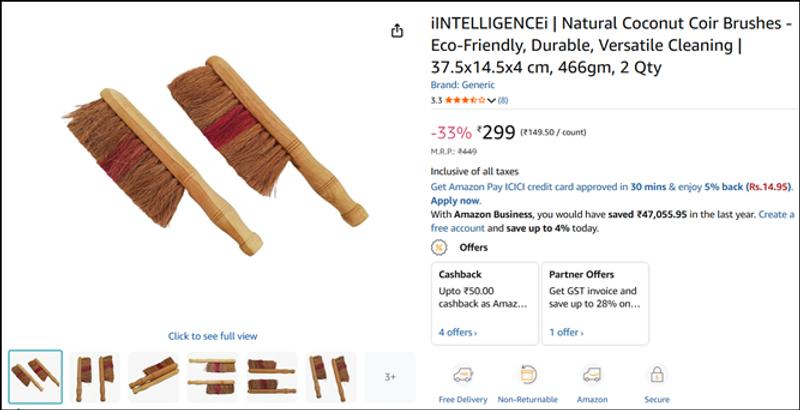
Task: Click the Apply now link
Action: click(x=455, y=200)
